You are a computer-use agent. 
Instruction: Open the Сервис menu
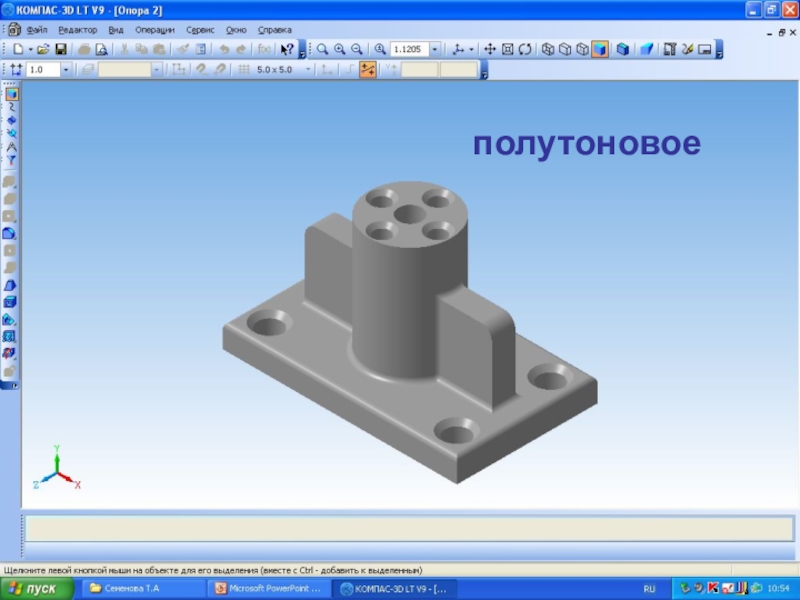tap(200, 30)
